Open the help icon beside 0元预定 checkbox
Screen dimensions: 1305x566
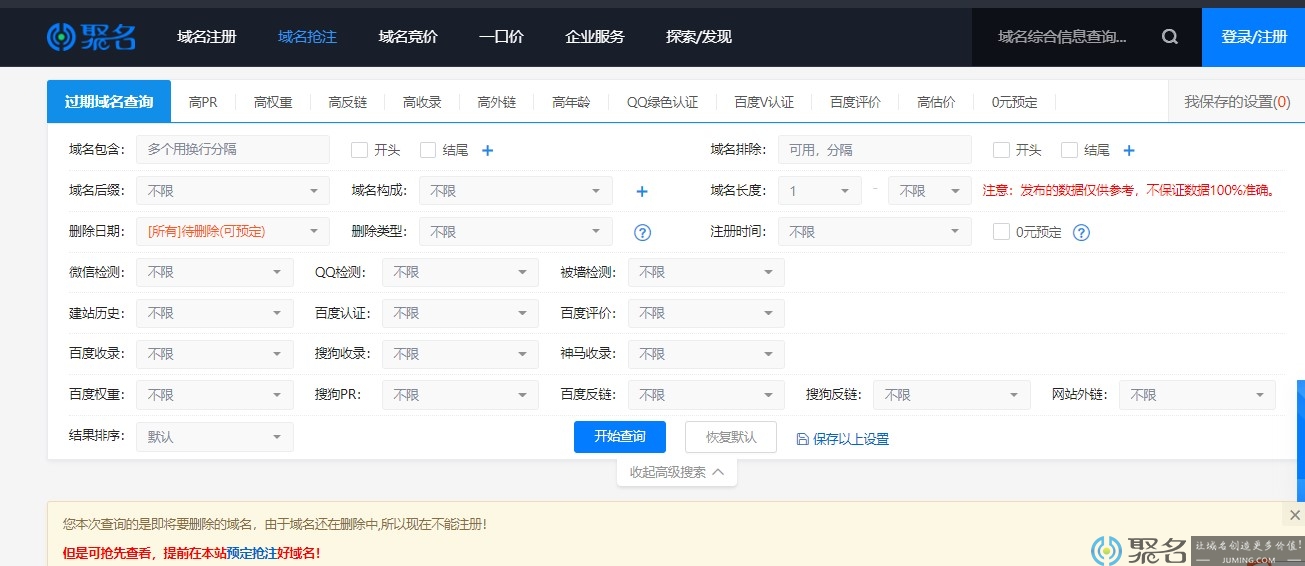click(x=1081, y=232)
